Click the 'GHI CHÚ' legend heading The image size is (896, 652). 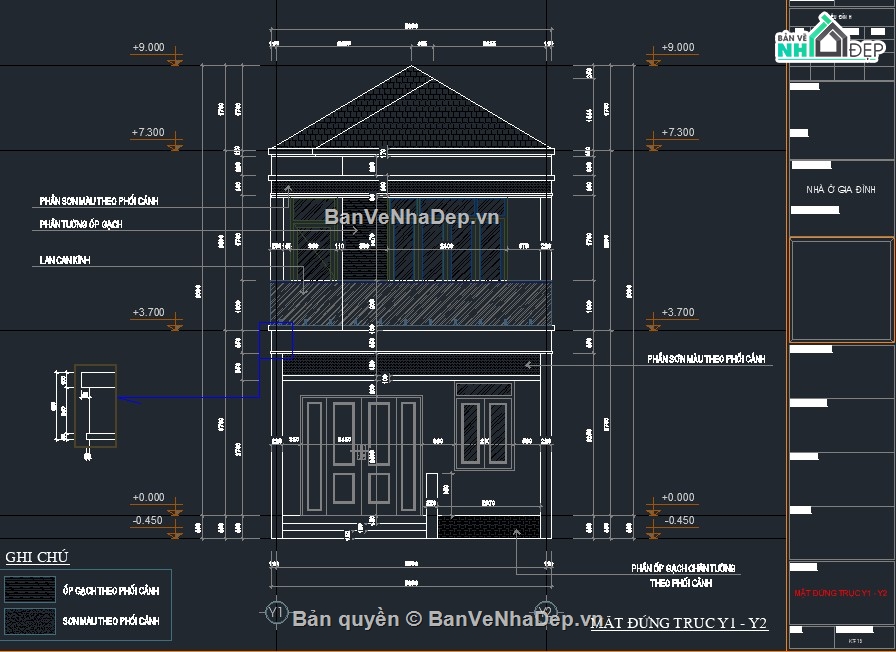point(37,557)
